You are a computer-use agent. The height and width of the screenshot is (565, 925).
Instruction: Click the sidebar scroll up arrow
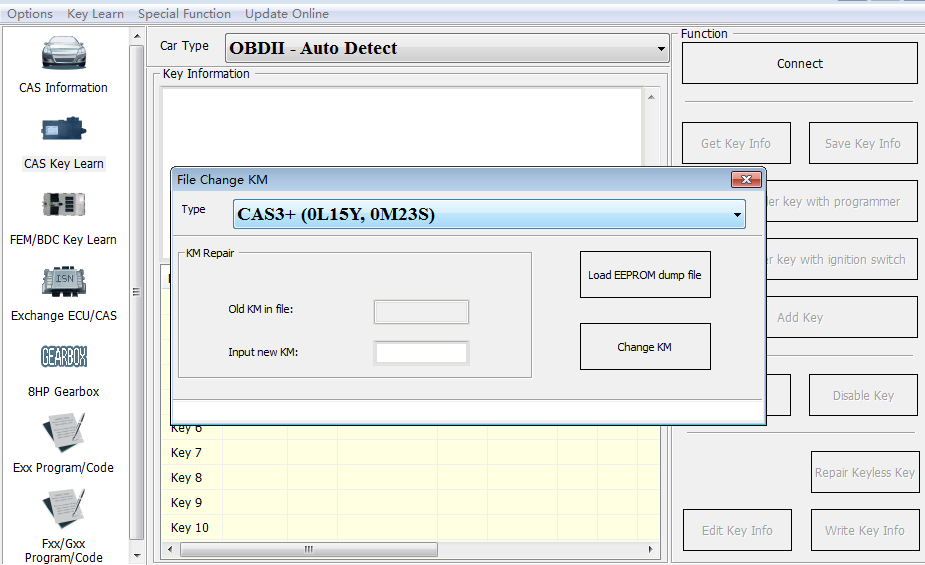click(137, 36)
